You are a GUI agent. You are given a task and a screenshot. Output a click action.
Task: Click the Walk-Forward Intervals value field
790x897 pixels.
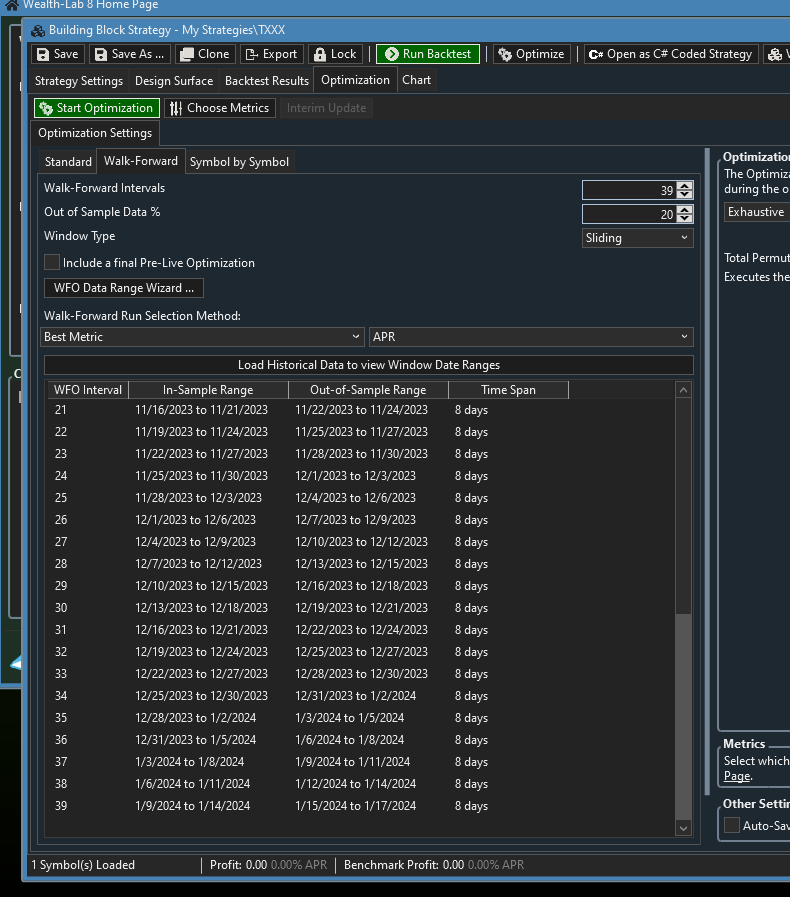[629, 190]
